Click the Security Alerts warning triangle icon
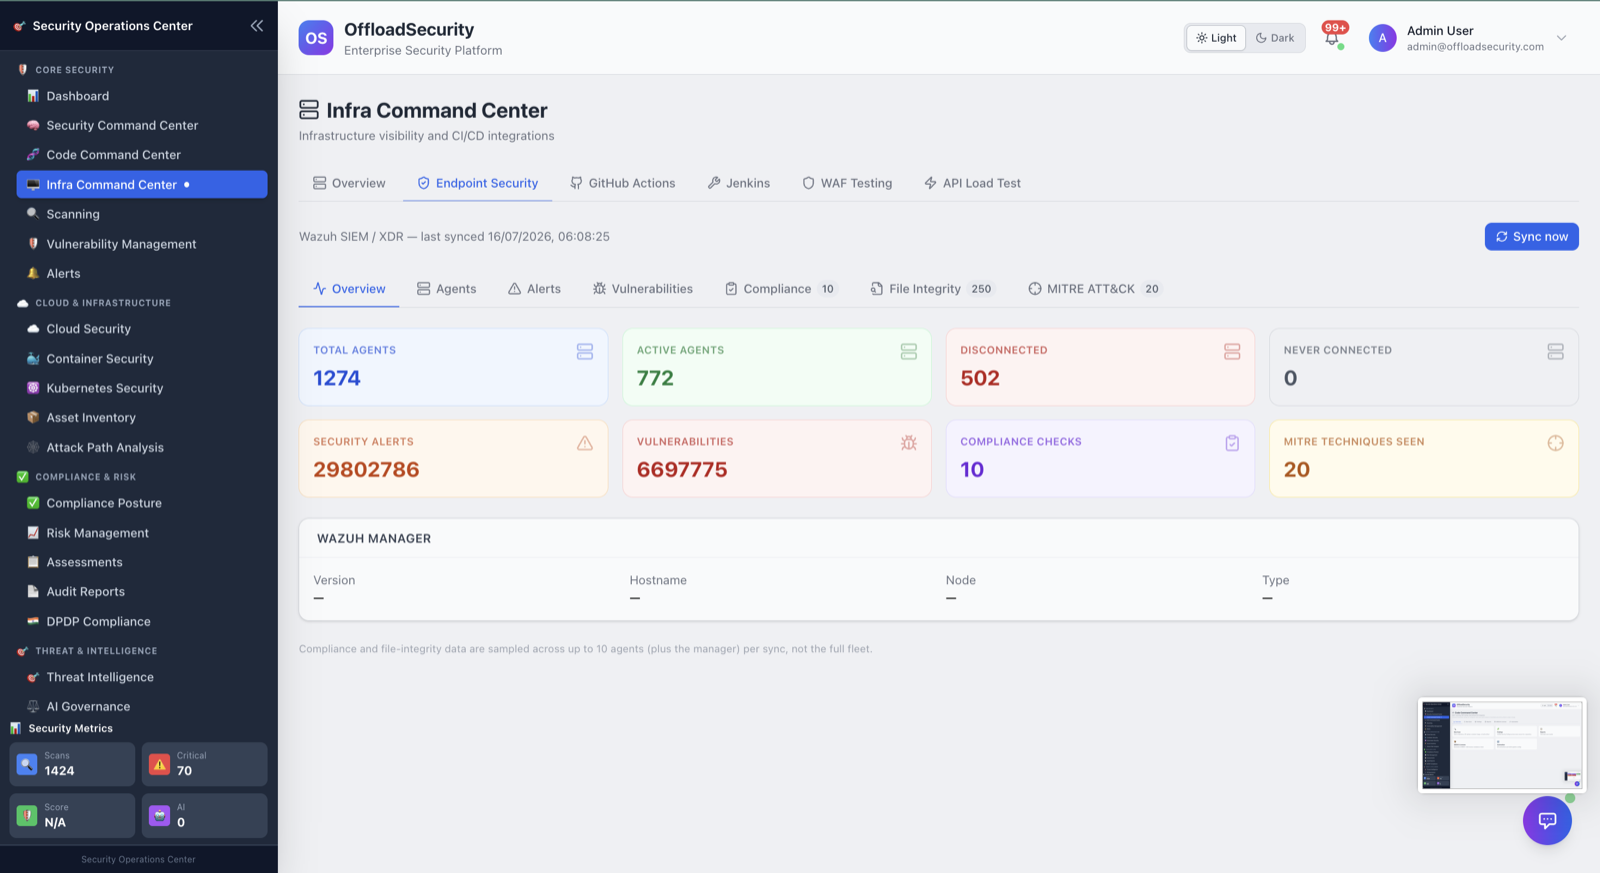The height and width of the screenshot is (873, 1600). 585,443
